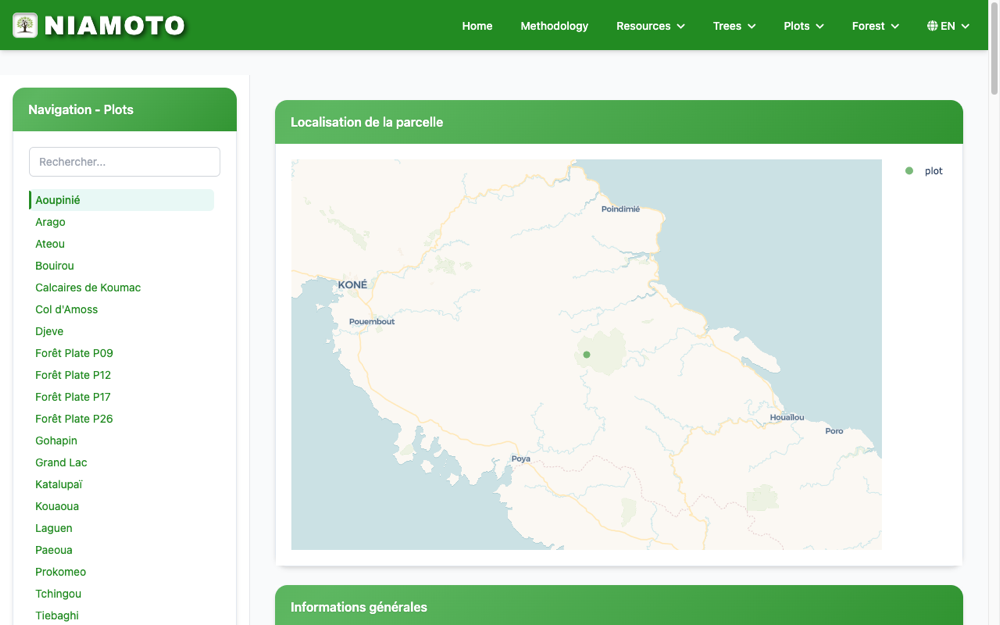Image resolution: width=1000 pixels, height=625 pixels.
Task: Go to the Home page
Action: click(x=477, y=26)
